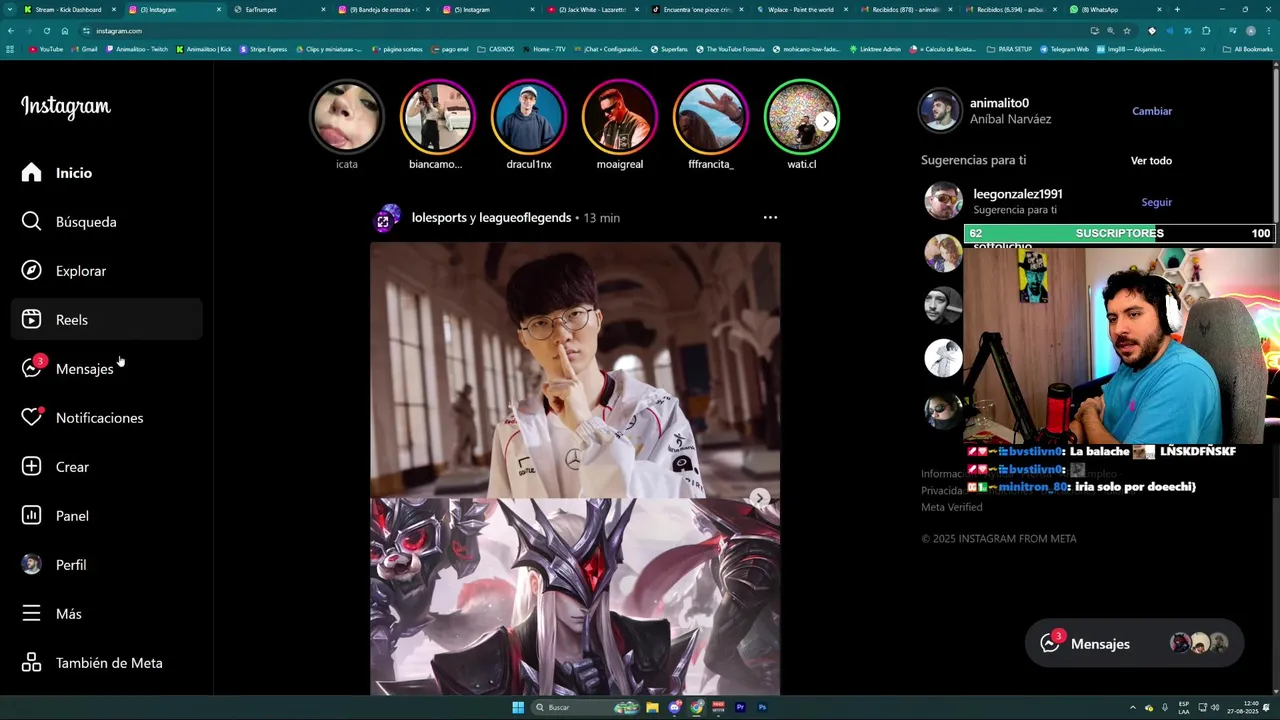The width and height of the screenshot is (1280, 720).
Task: Open Telegram Web bookmark
Action: pos(1065,49)
